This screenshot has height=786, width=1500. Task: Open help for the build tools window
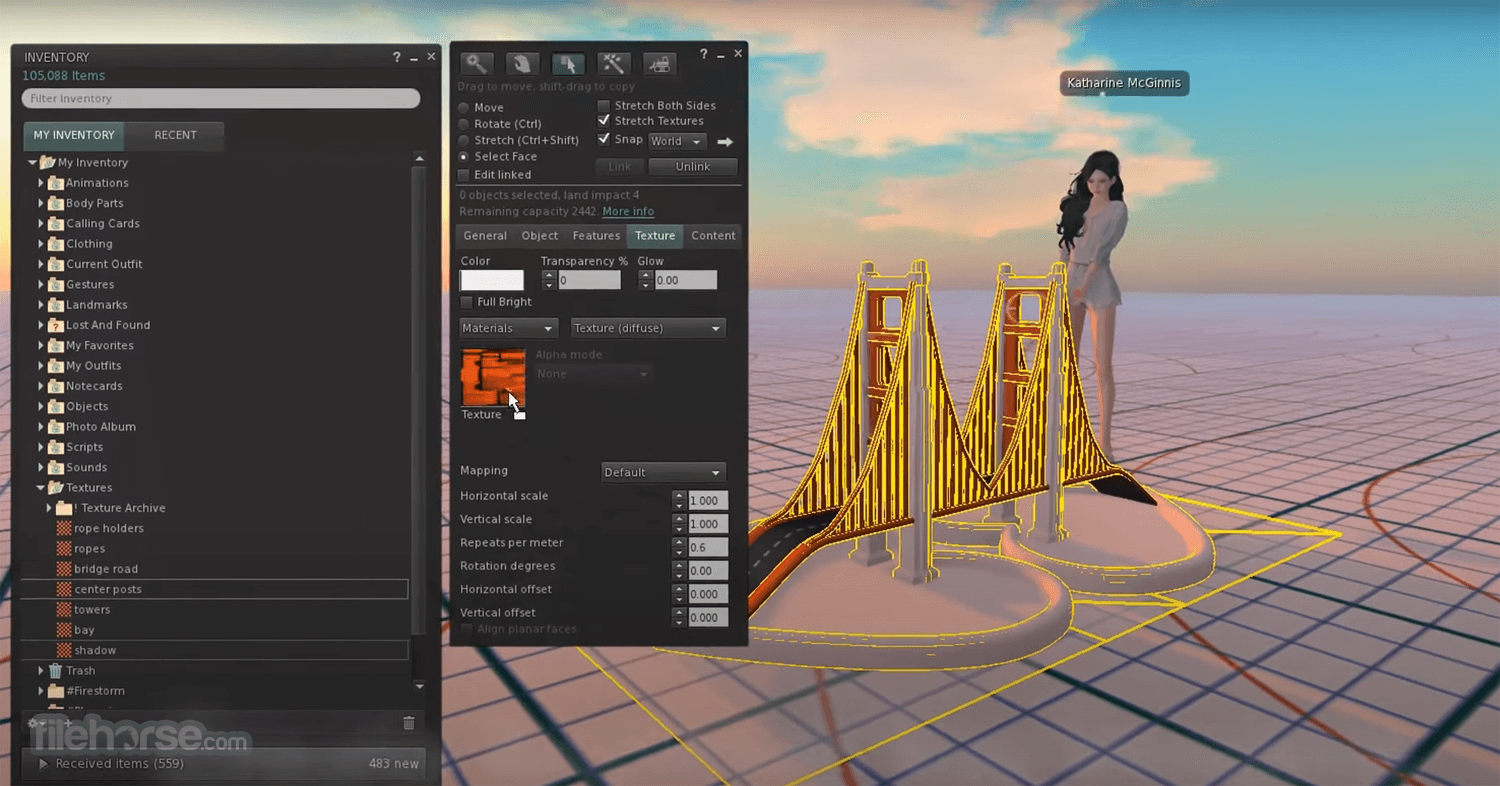pos(704,54)
